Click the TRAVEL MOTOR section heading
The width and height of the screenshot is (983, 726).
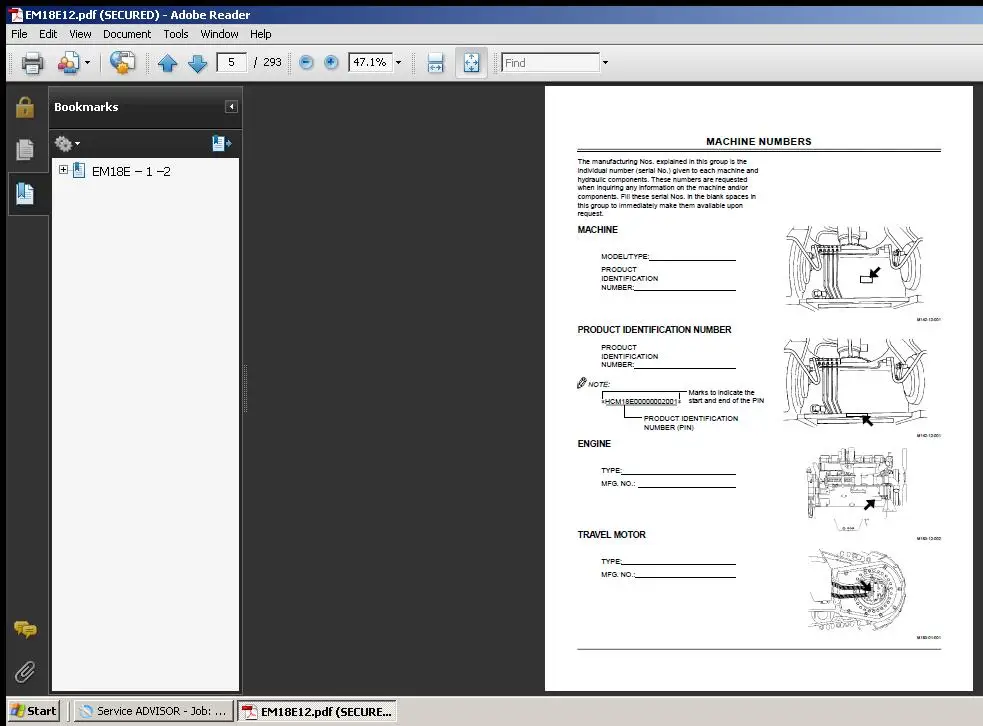(611, 535)
